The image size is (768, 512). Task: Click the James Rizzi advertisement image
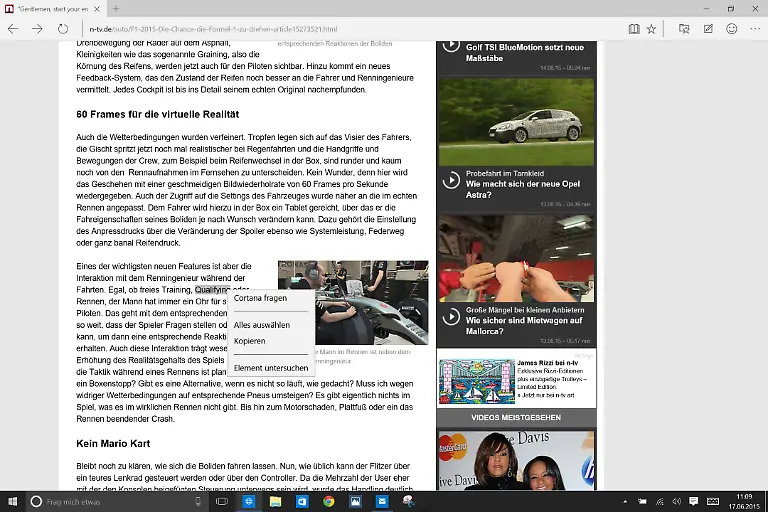click(477, 382)
